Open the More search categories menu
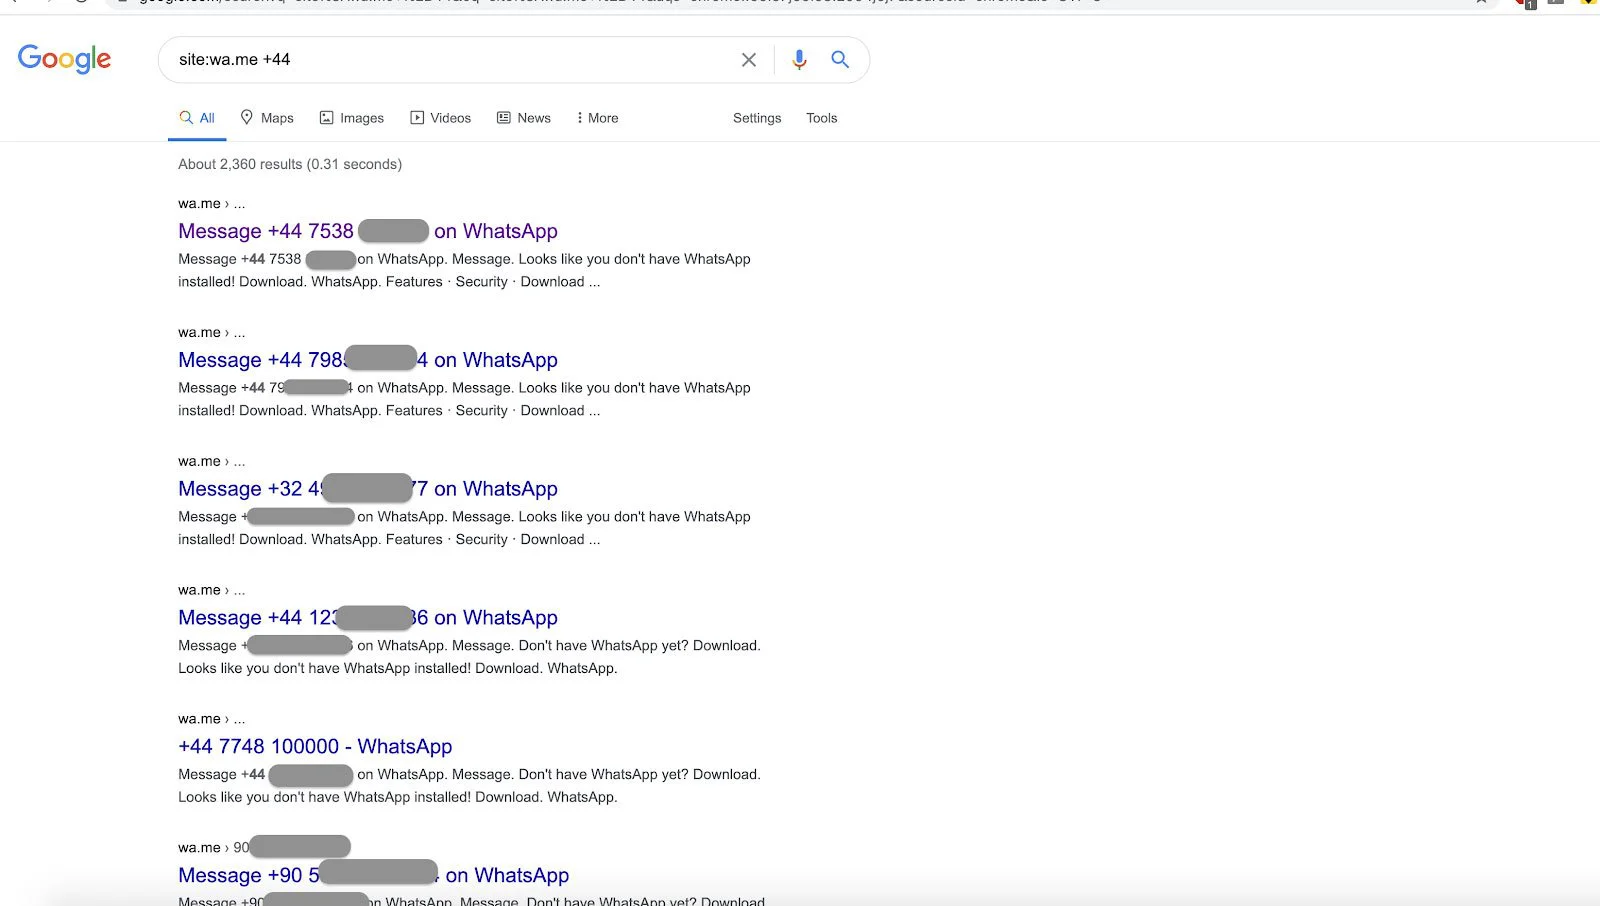The height and width of the screenshot is (906, 1600). click(x=597, y=118)
